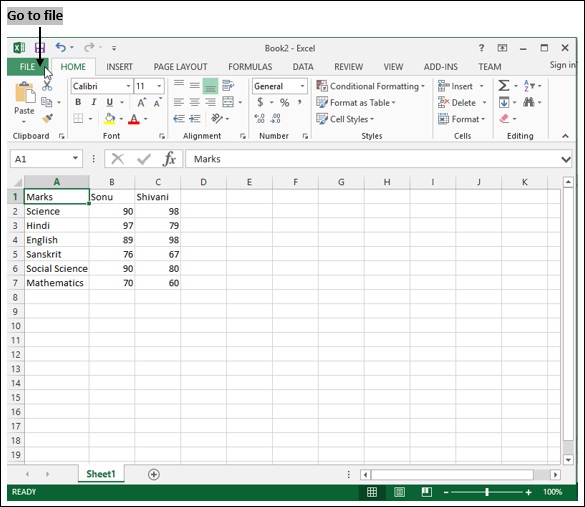Viewport: 585px width, 507px height.
Task: Click the Save icon in quick access toolbar
Action: tap(40, 48)
